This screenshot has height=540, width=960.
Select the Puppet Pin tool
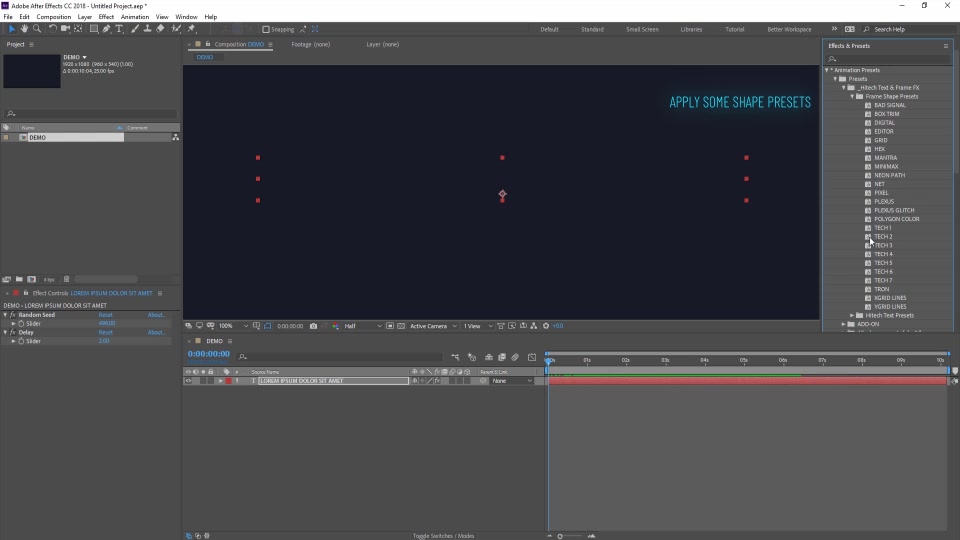(x=191, y=29)
